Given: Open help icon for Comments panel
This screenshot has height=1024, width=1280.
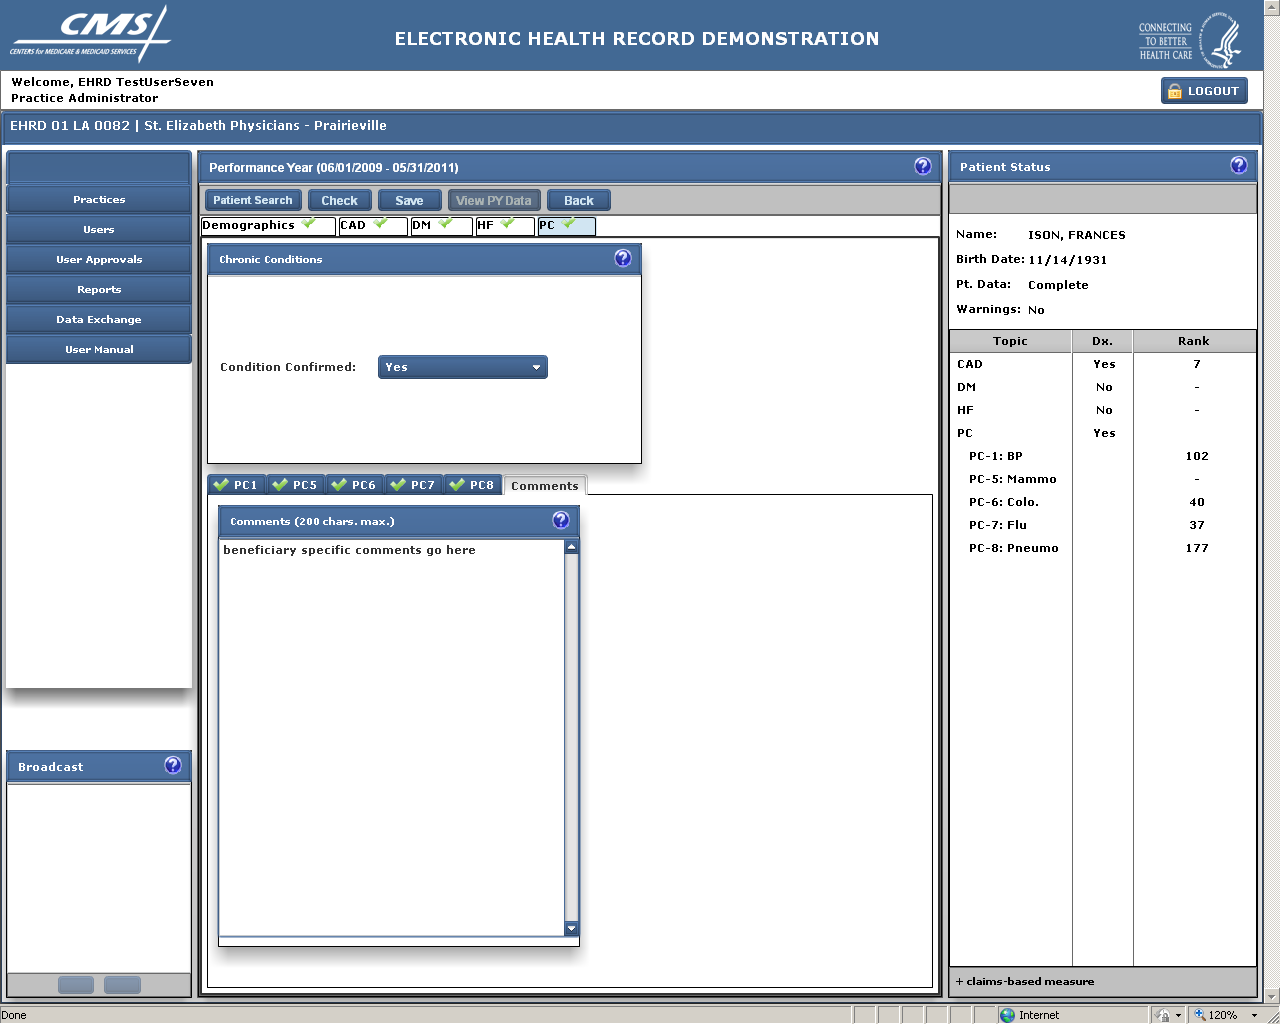Looking at the screenshot, I should pos(560,520).
